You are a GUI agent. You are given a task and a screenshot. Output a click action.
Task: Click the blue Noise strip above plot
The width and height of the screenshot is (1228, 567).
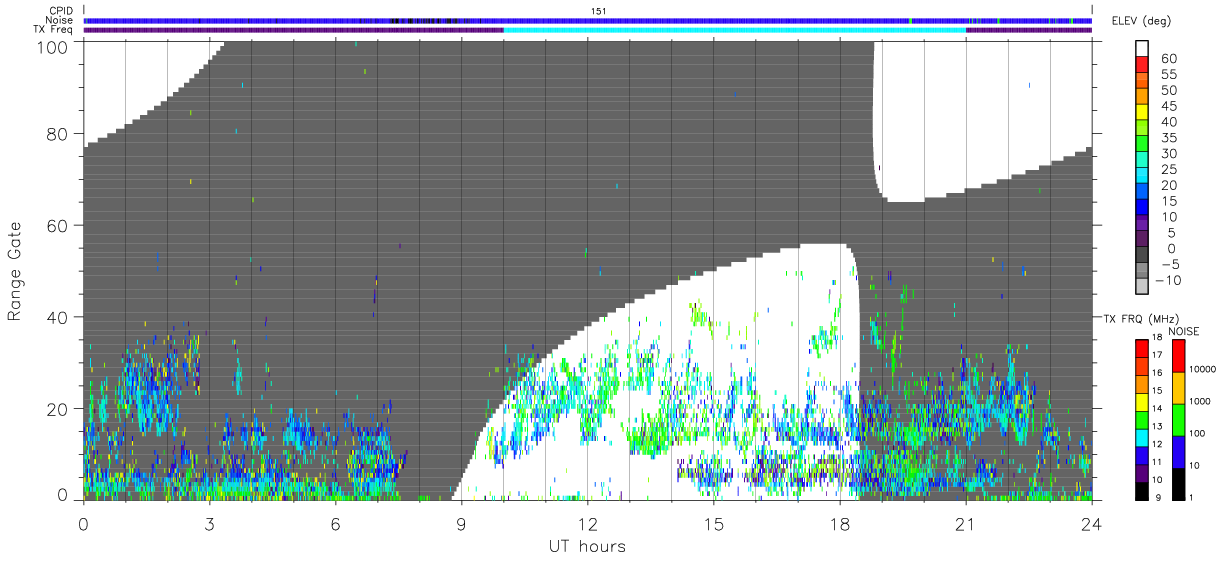pyautogui.click(x=588, y=20)
